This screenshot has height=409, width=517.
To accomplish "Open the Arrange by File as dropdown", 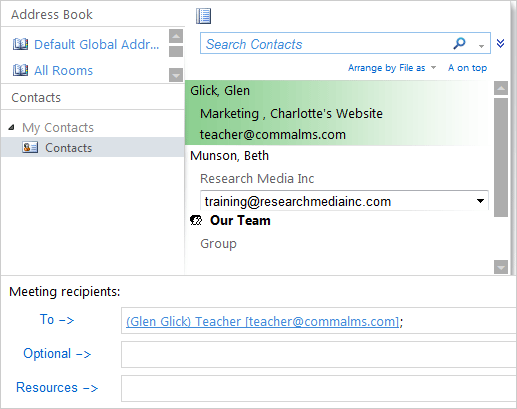I will click(x=392, y=68).
